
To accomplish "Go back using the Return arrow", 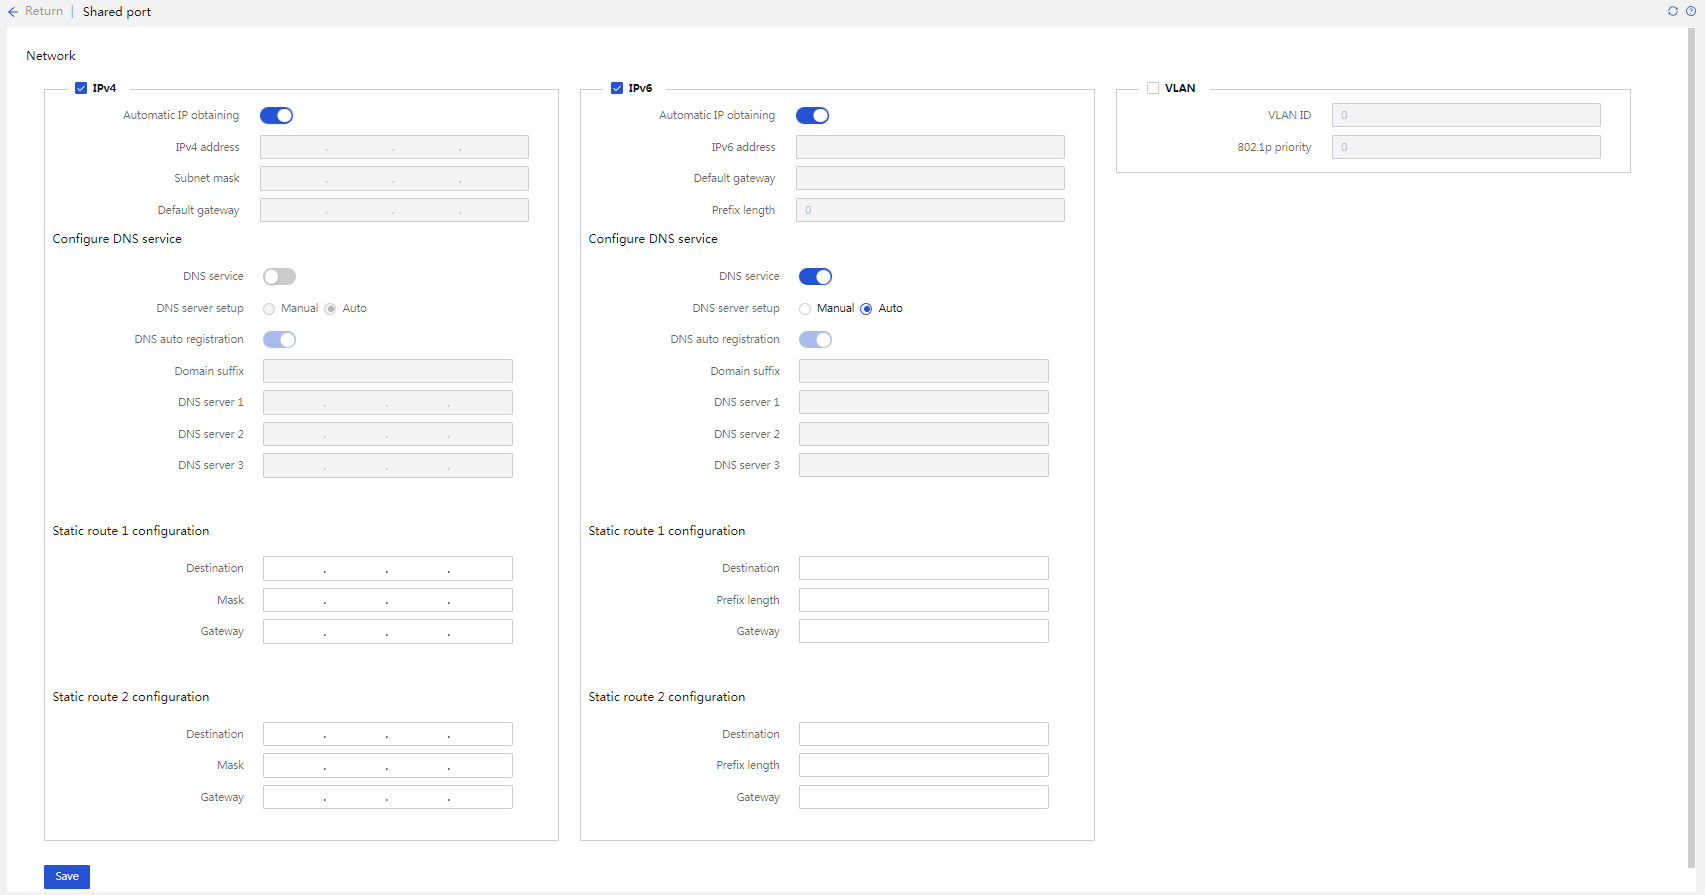I will coord(13,12).
